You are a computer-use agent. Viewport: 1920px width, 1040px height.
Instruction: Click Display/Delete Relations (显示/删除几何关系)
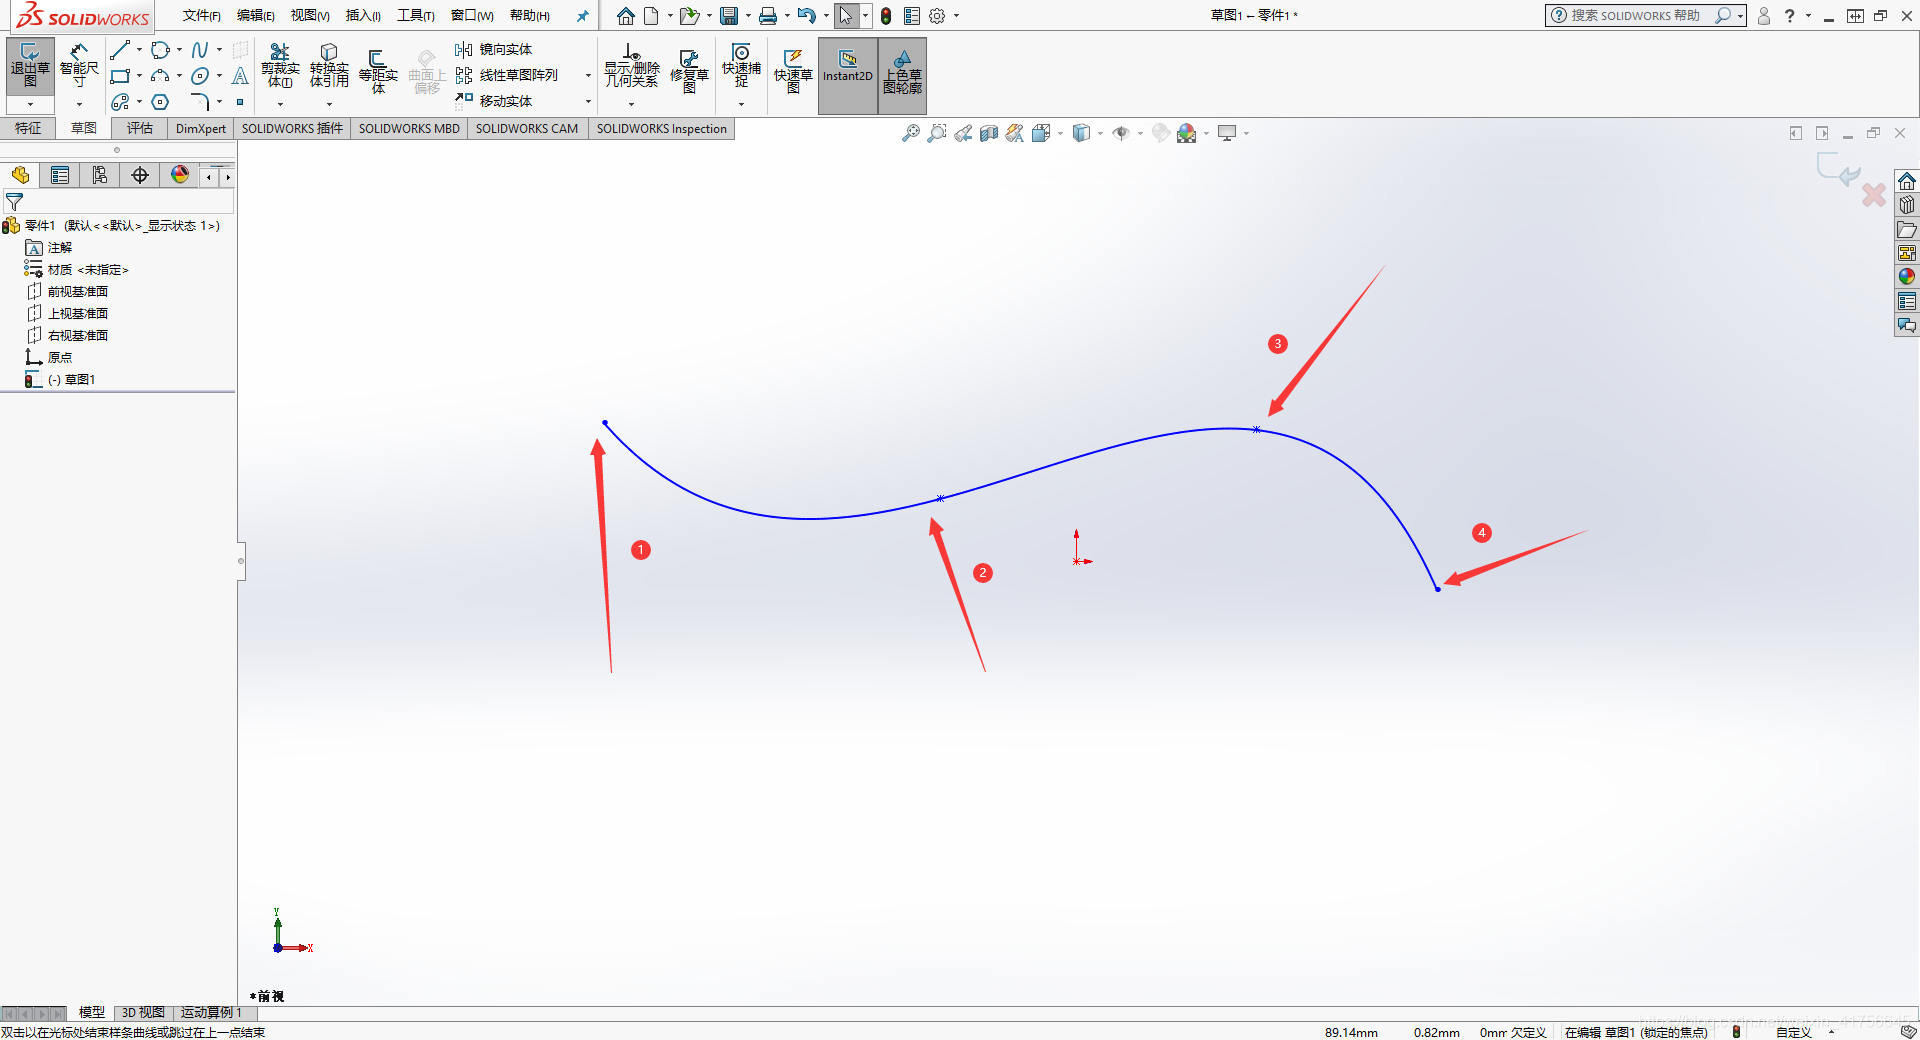(631, 66)
